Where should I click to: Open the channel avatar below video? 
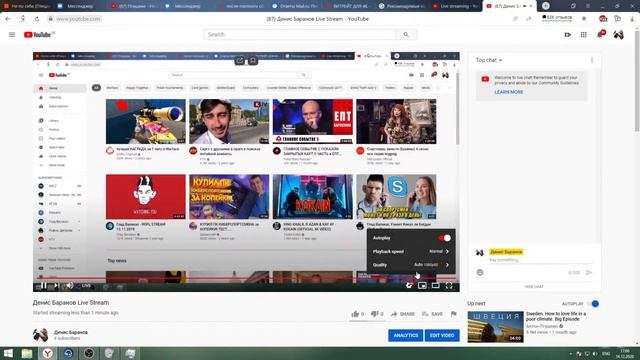coord(40,335)
